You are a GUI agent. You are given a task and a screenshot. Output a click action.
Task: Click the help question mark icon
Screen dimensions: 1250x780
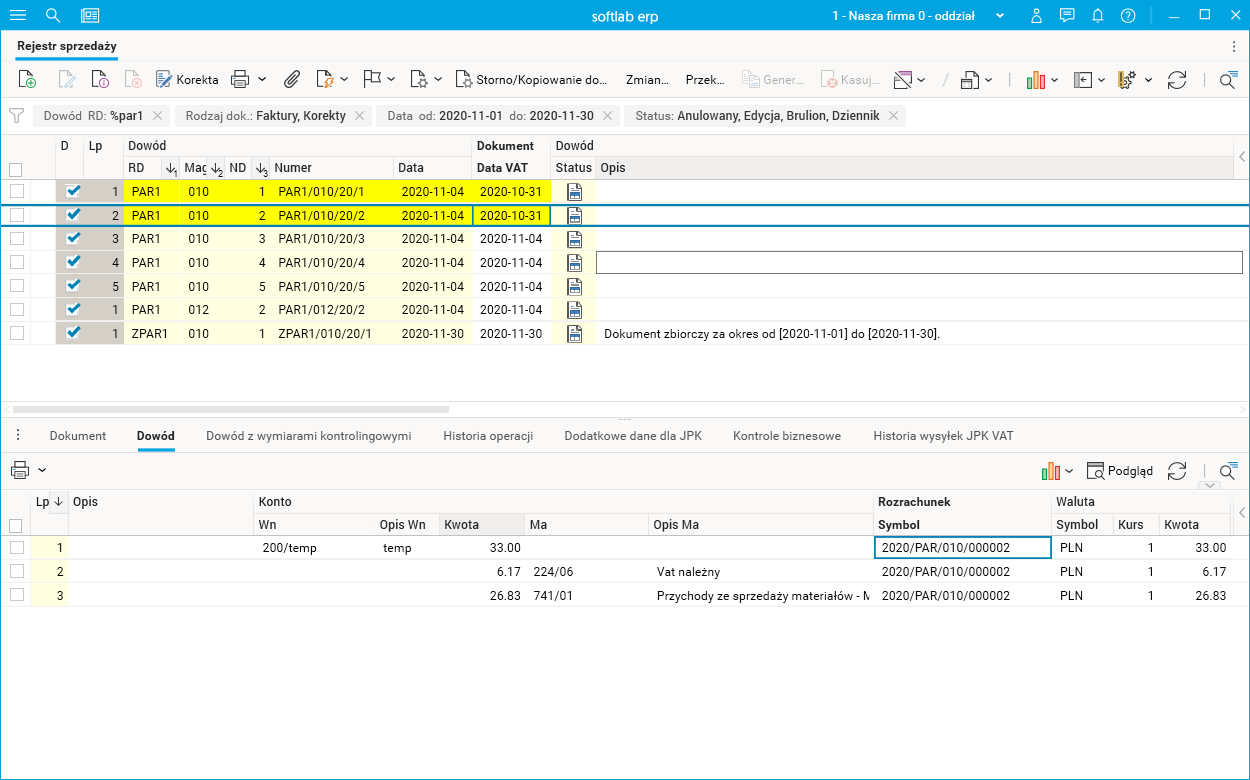[x=1128, y=16]
